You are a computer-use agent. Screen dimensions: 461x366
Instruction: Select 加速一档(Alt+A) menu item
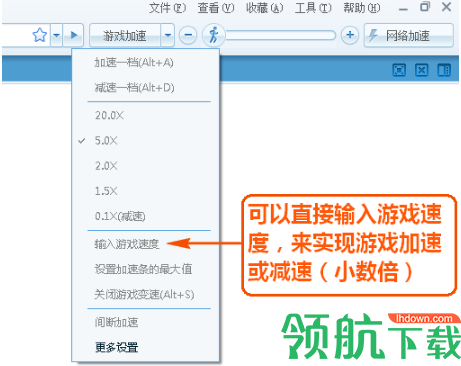pos(146,62)
